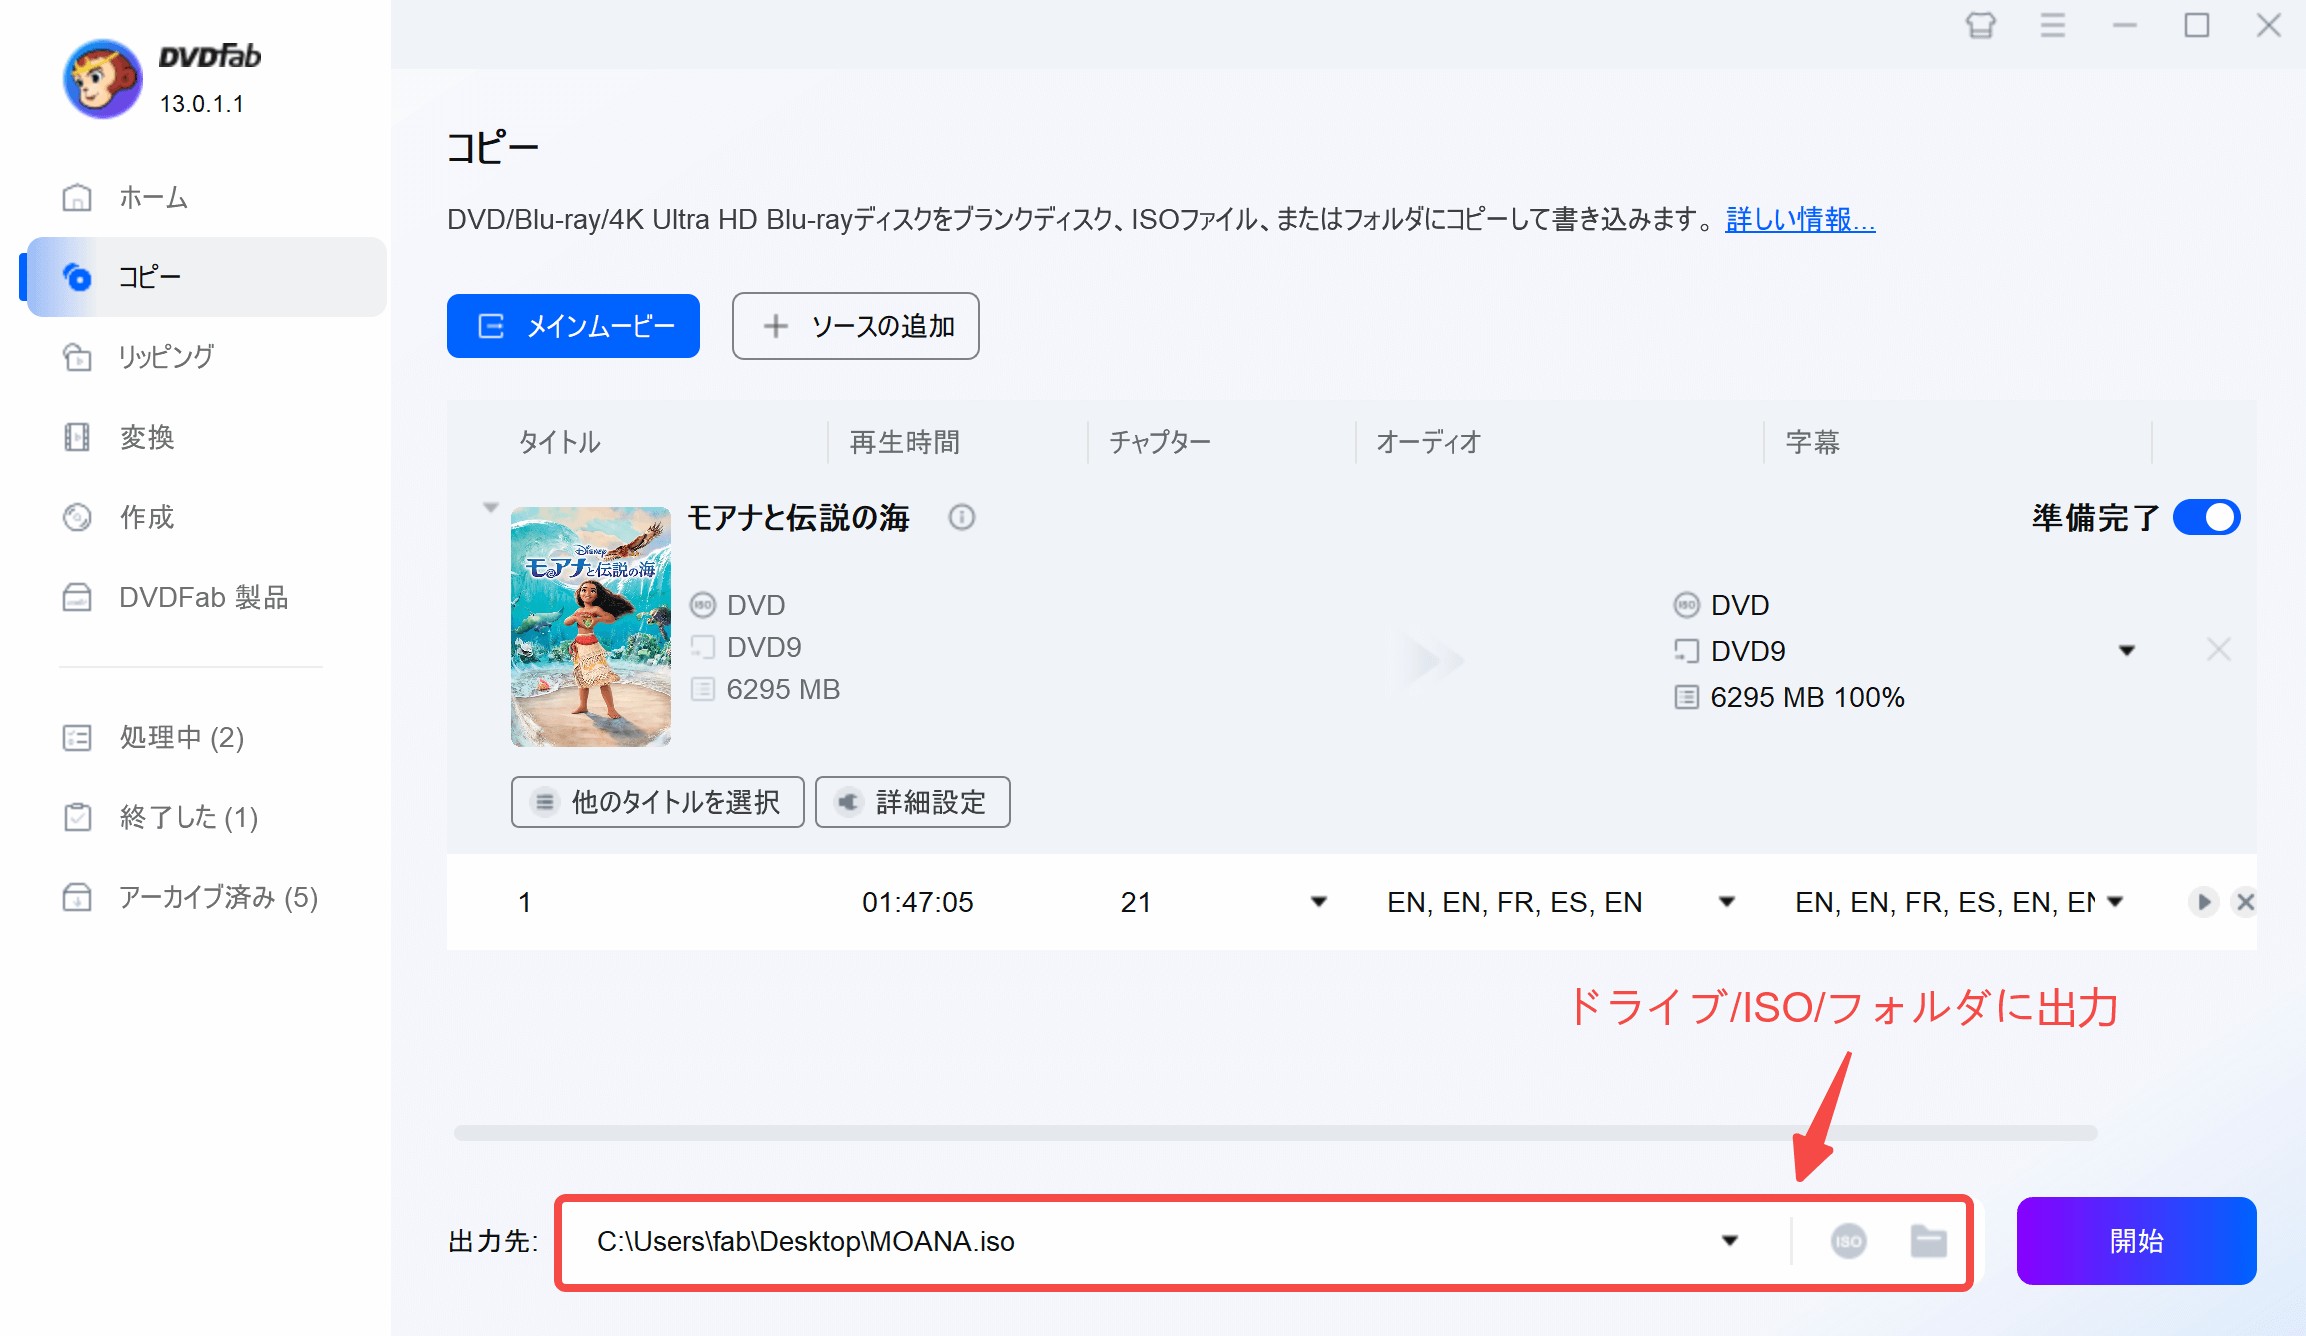Screen dimensions: 2306x1336
Task: Expand the audio EN, EN, FR, ES, EN dropdown
Action: click(1726, 902)
